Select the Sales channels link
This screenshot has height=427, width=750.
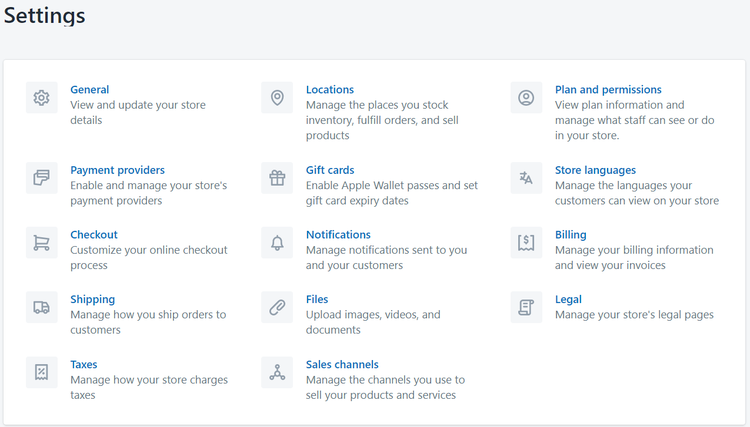click(342, 364)
